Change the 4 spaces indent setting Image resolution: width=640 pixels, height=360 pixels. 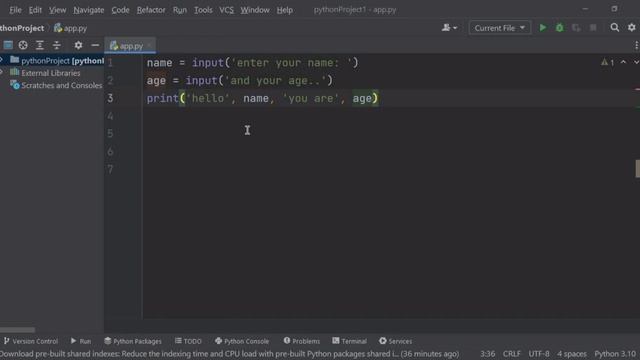[x=572, y=354]
